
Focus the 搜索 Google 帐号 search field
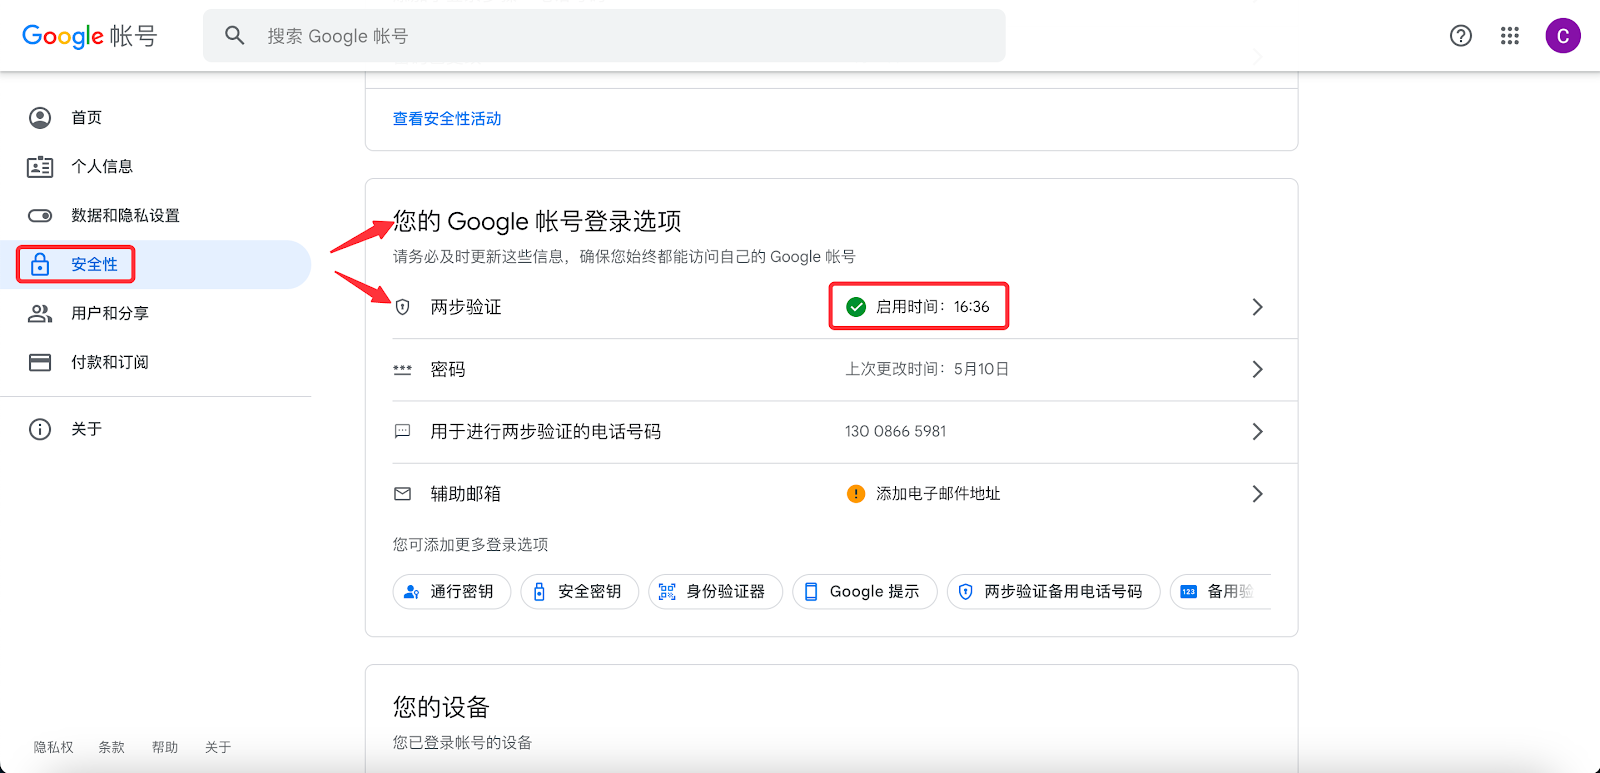(x=604, y=36)
